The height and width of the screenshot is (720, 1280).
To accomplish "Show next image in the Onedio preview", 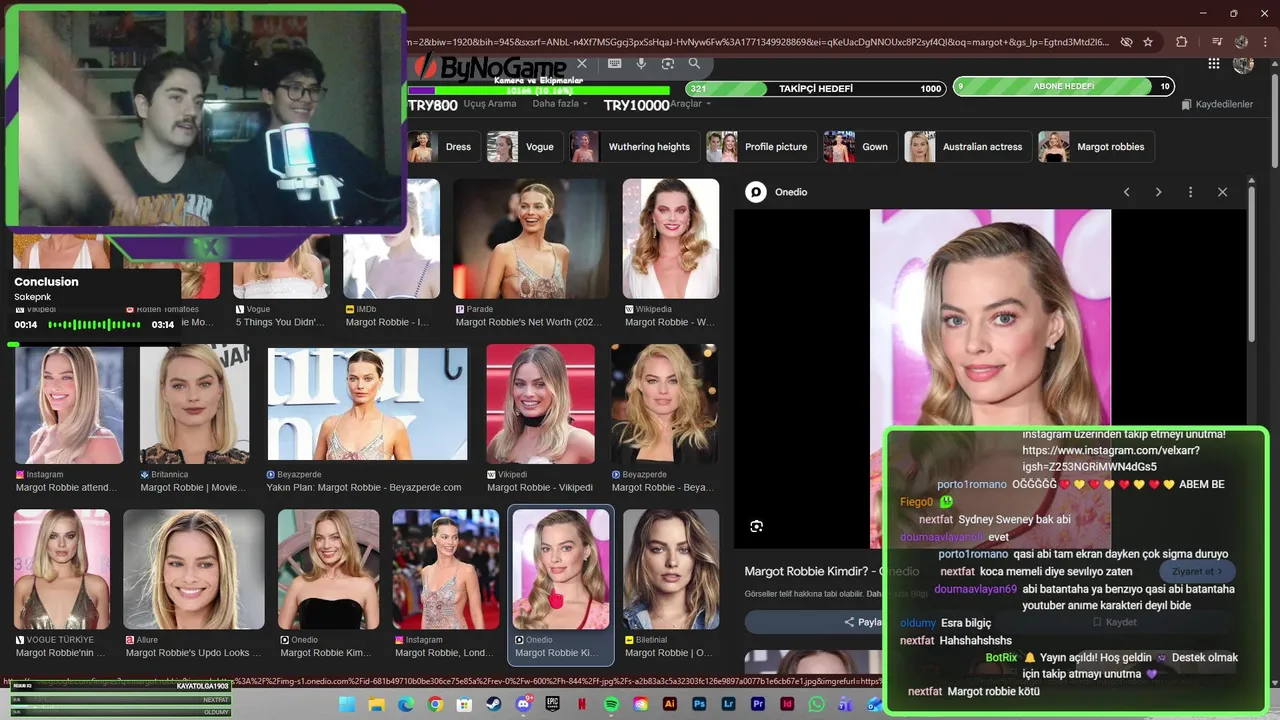I will (1158, 192).
